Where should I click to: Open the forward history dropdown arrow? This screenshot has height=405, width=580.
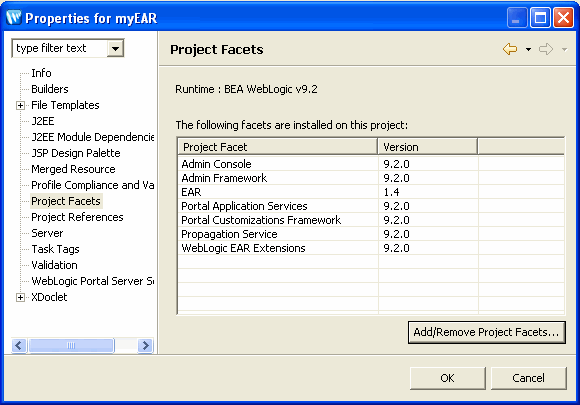click(564, 49)
